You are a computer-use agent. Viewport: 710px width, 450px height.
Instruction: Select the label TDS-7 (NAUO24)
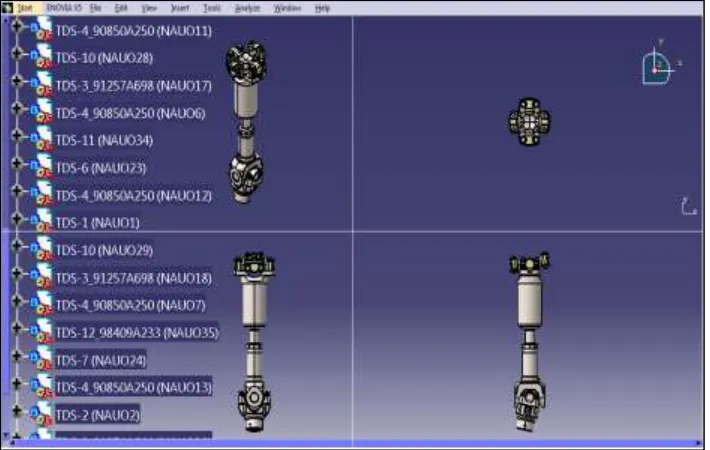click(x=101, y=361)
